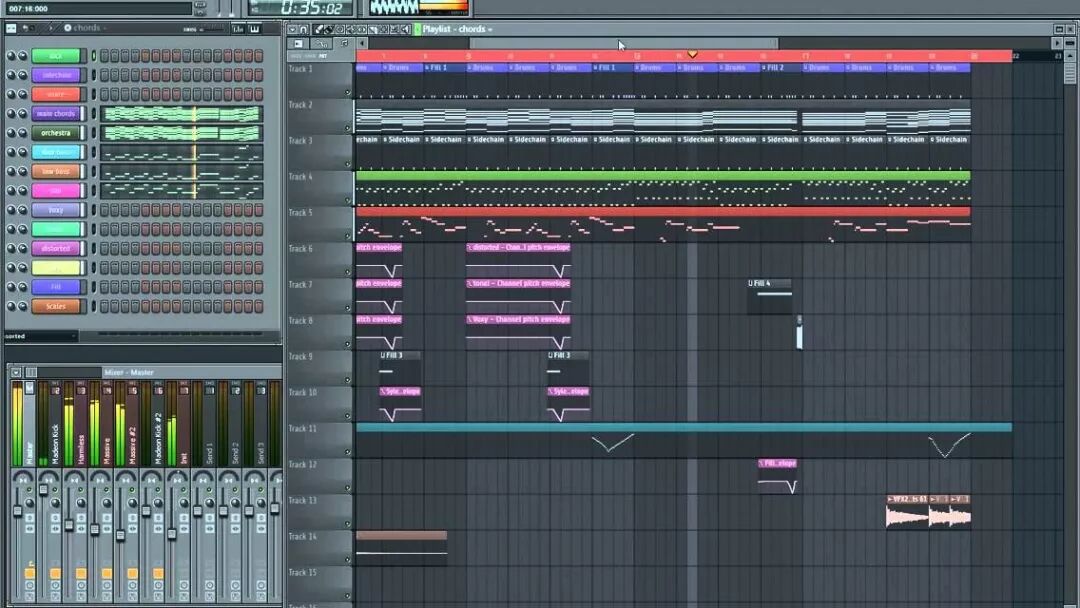Toggle the sidechain channel select LED
The image size is (1080, 608).
click(x=94, y=75)
